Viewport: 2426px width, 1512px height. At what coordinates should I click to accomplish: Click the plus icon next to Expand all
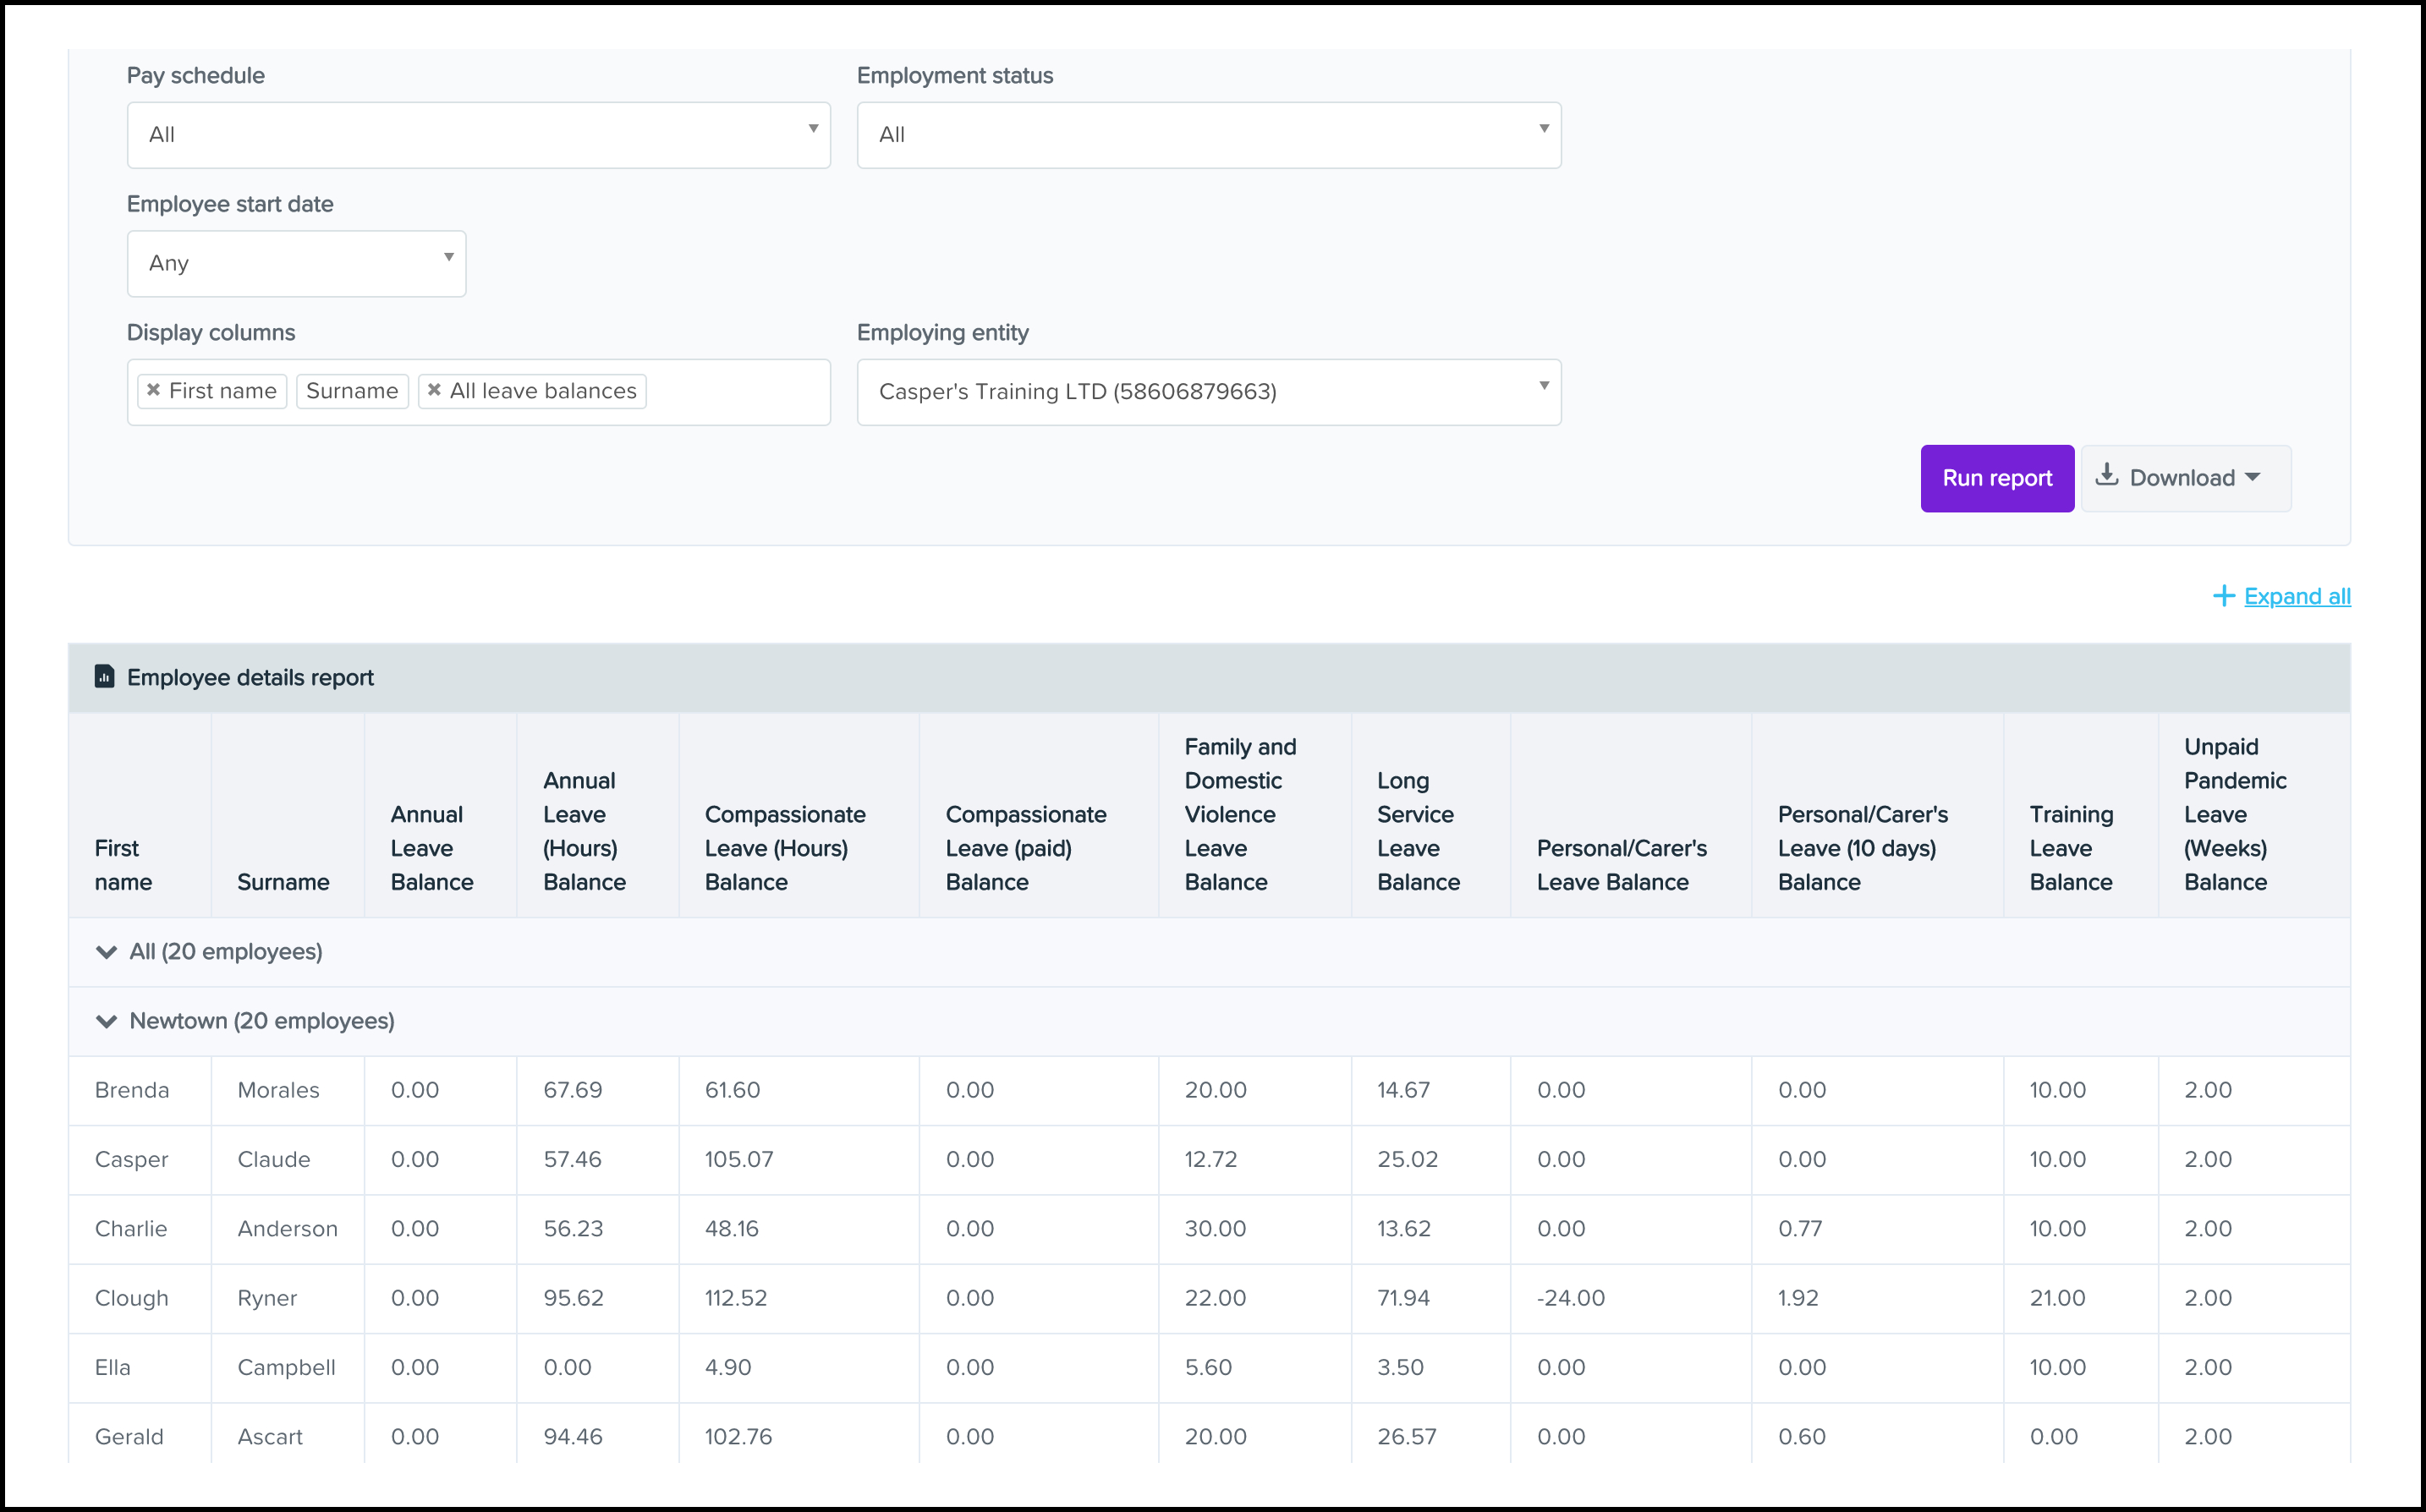click(2223, 595)
